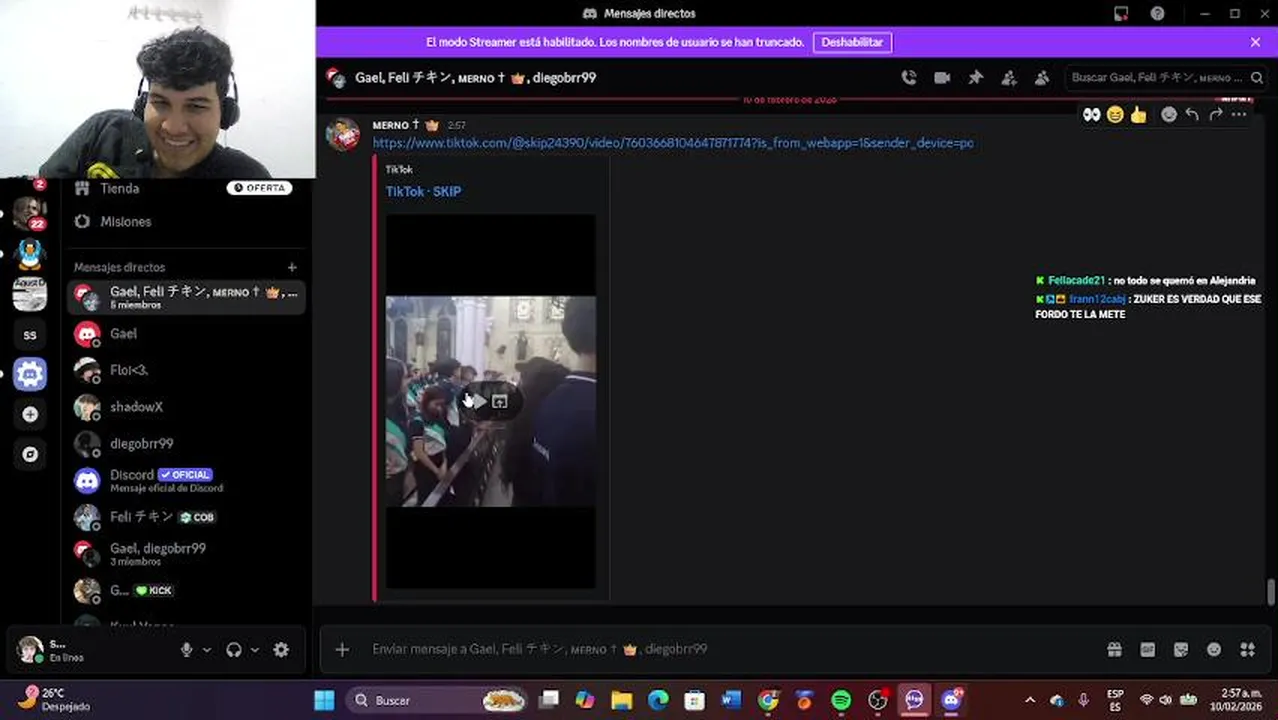Toggle headphones deafen in user panel

[234, 649]
